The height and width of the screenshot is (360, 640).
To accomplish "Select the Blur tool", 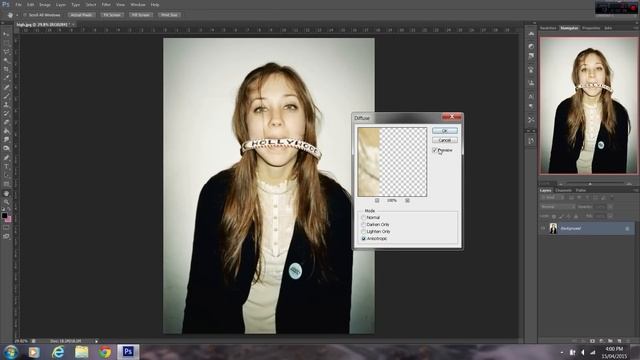I will [x=6, y=140].
